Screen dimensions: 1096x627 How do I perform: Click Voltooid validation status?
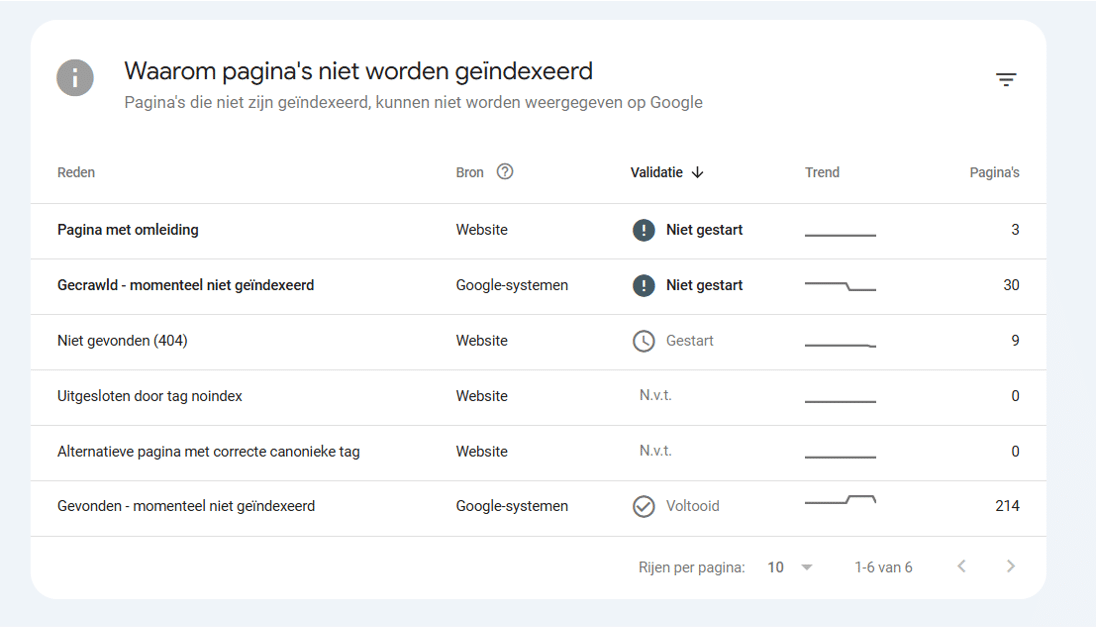[x=693, y=506]
